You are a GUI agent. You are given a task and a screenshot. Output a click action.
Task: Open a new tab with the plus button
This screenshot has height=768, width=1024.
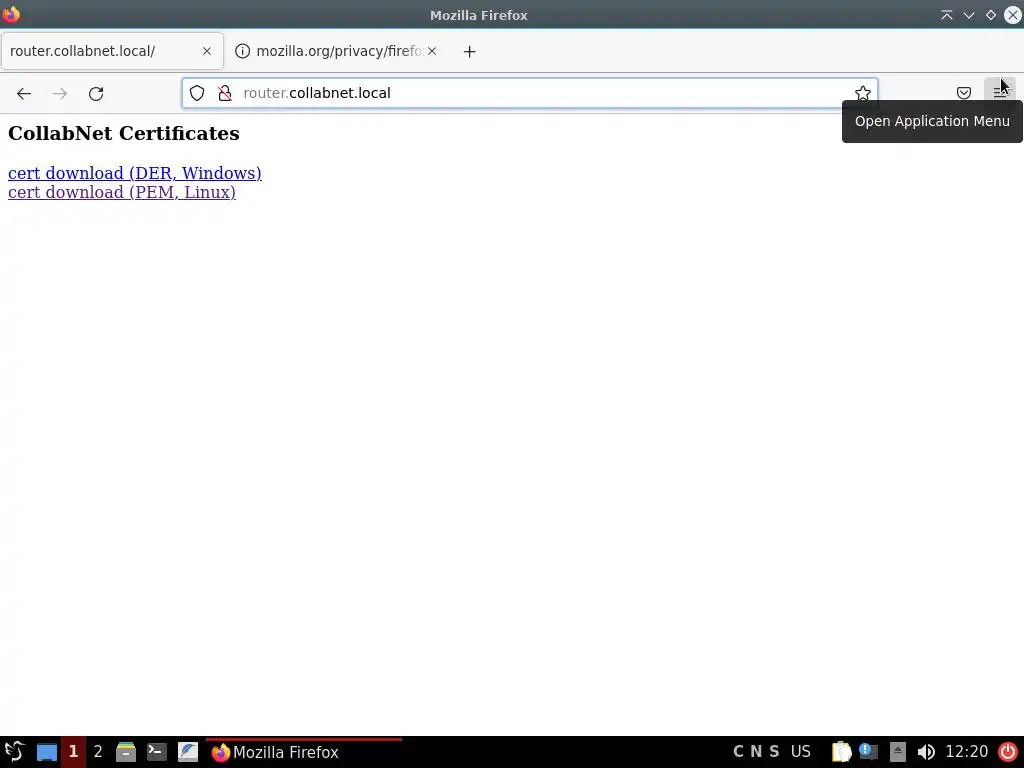[470, 52]
